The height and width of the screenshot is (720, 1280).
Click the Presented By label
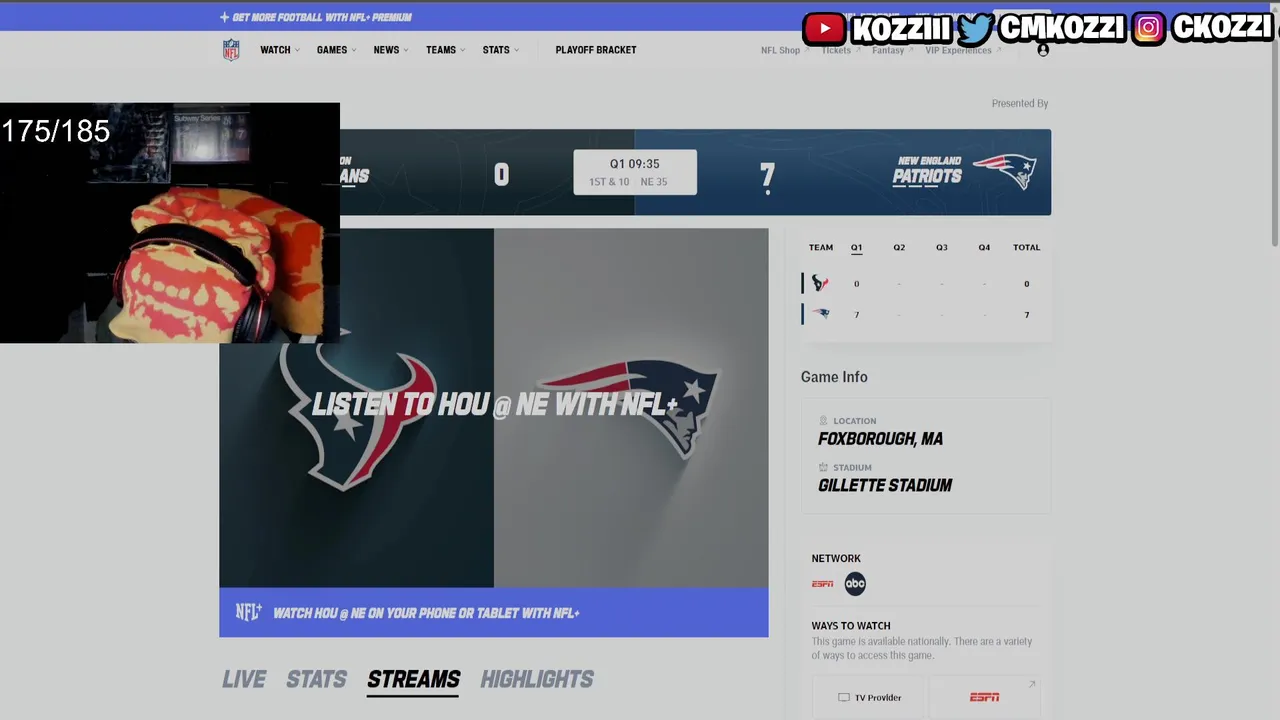click(1020, 103)
